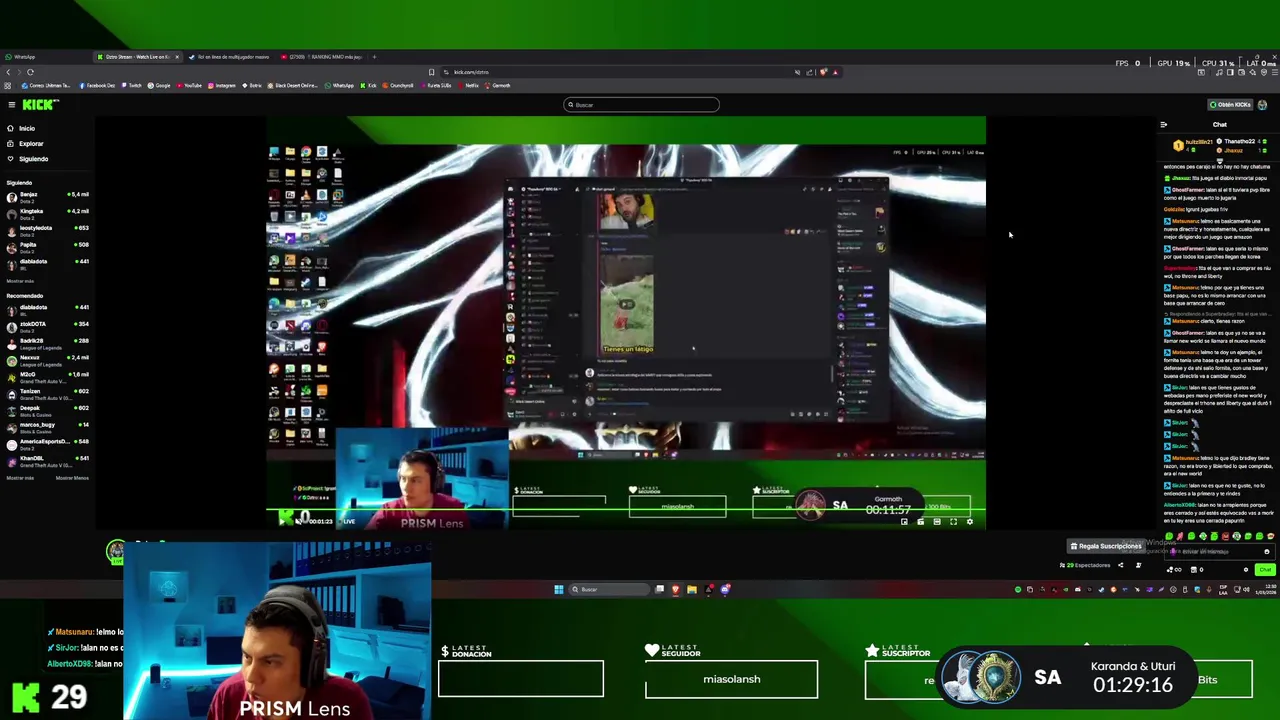Open Facebook bookmark
This screenshot has height=720, width=1280.
(98, 86)
